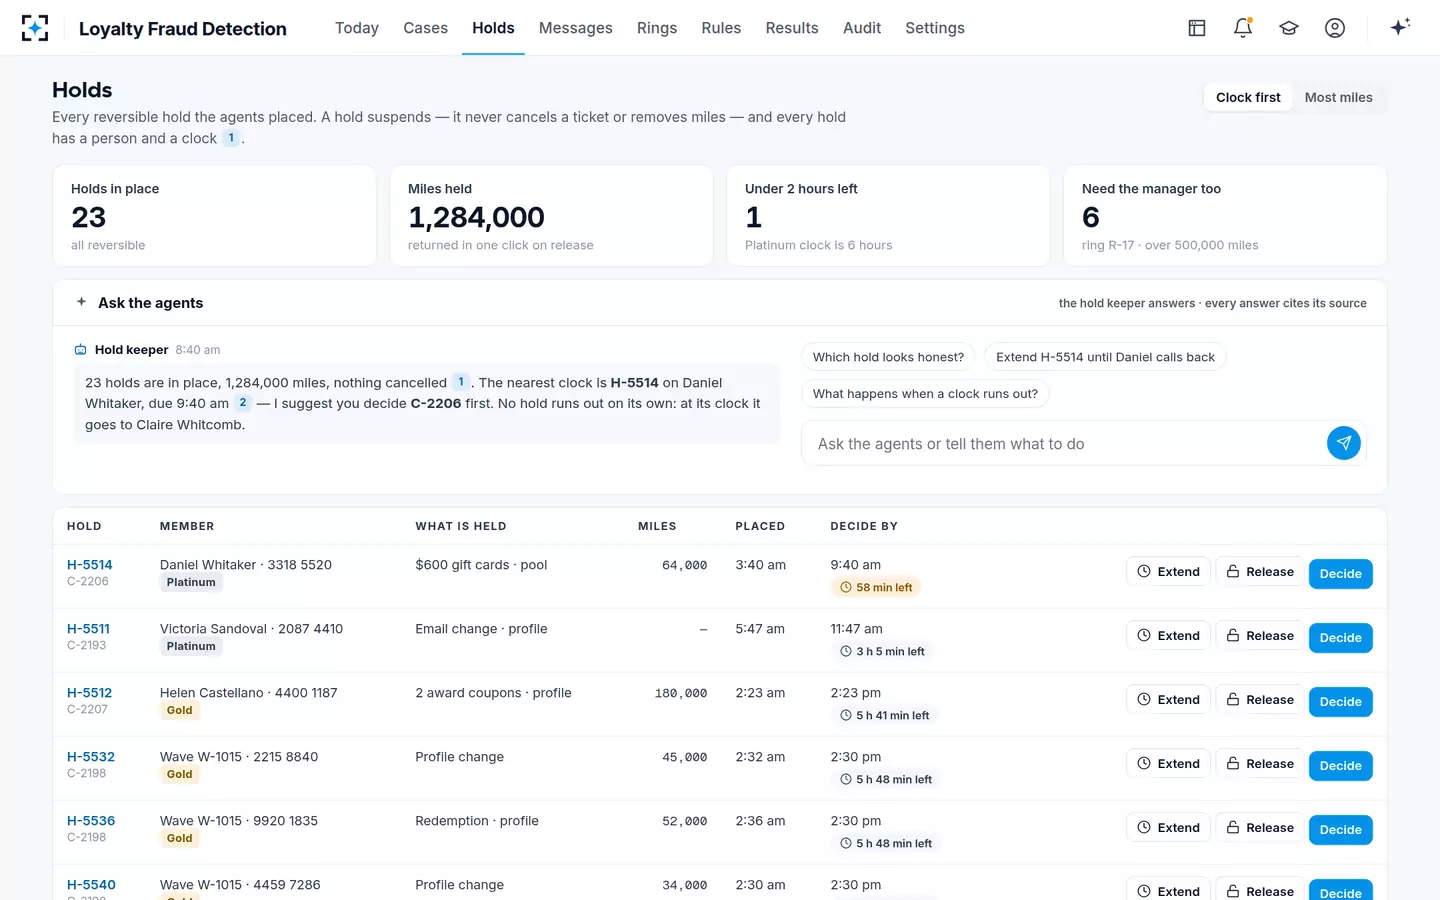Choose 'Extend H-5514 until Daniel calls back' suggestion

click(1105, 357)
